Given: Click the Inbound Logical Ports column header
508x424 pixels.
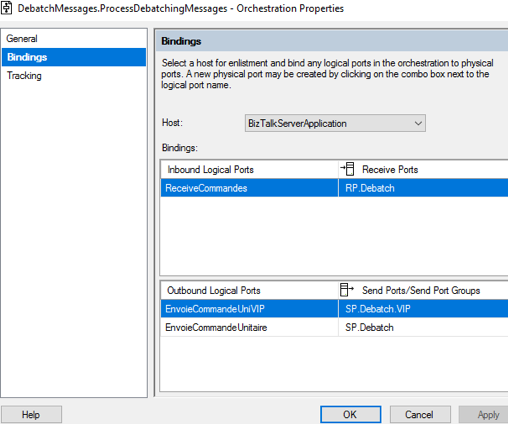Looking at the screenshot, I should (x=249, y=169).
